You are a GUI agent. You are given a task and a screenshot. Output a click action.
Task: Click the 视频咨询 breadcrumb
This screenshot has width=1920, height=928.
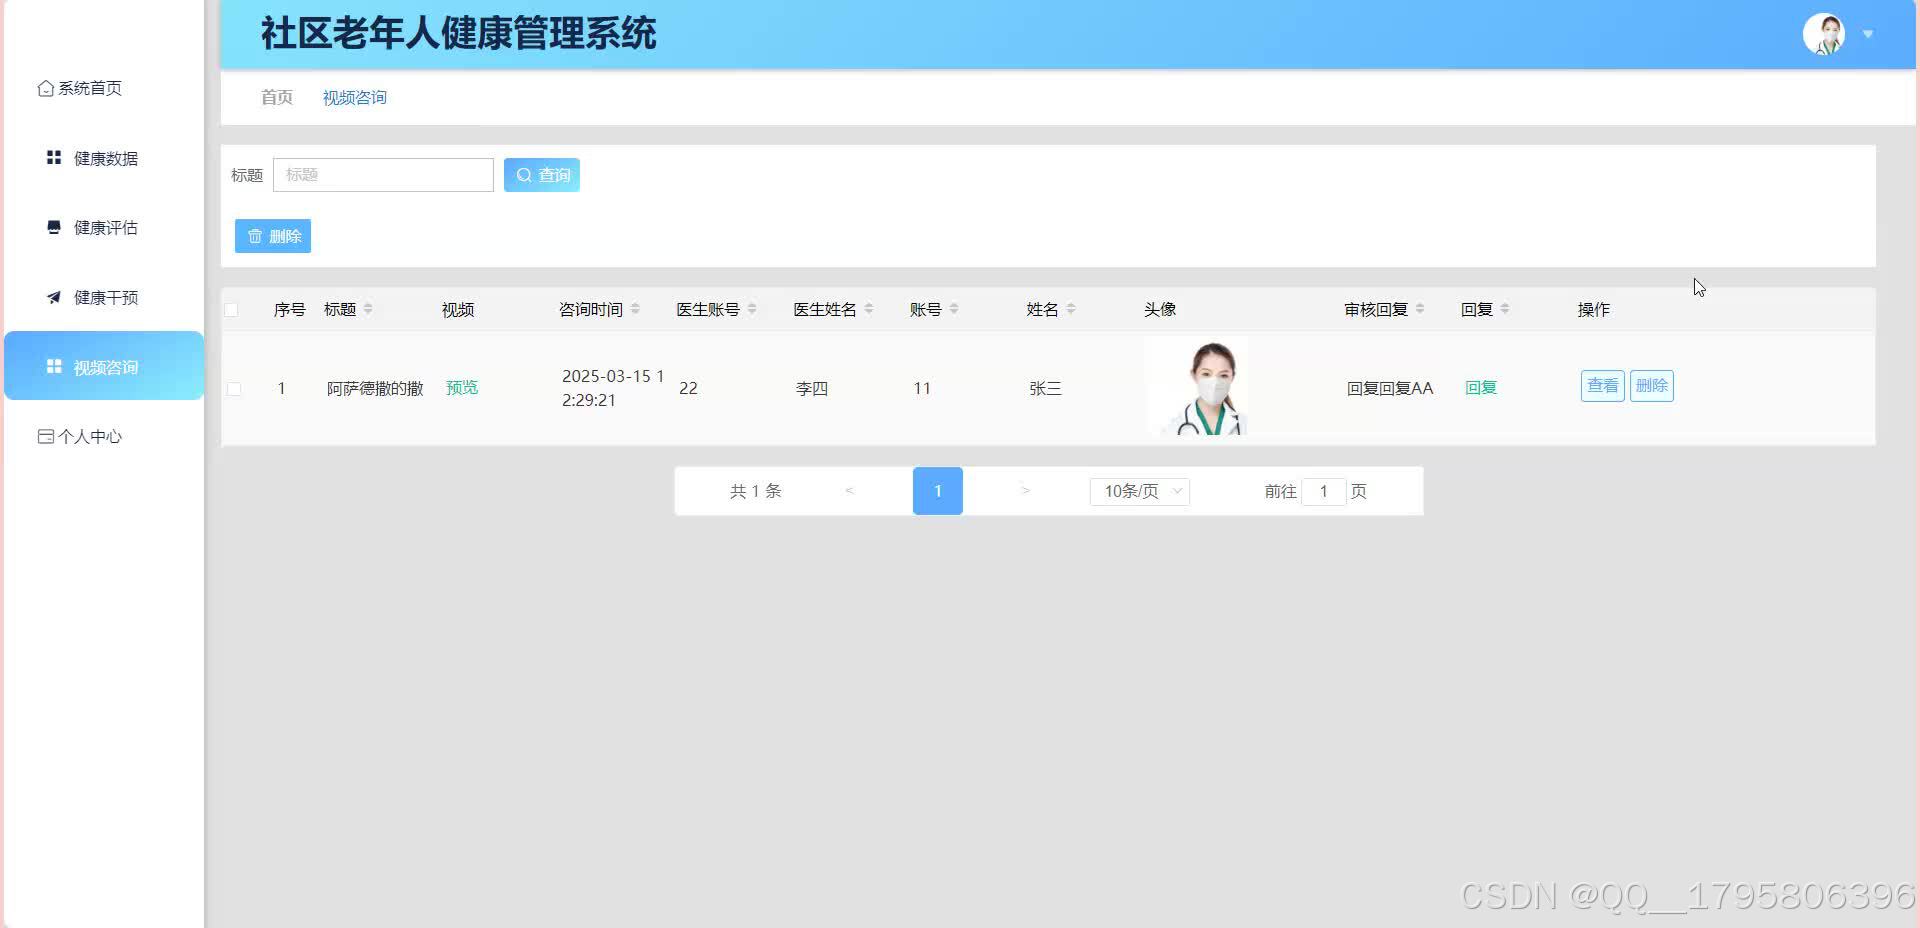click(x=354, y=97)
